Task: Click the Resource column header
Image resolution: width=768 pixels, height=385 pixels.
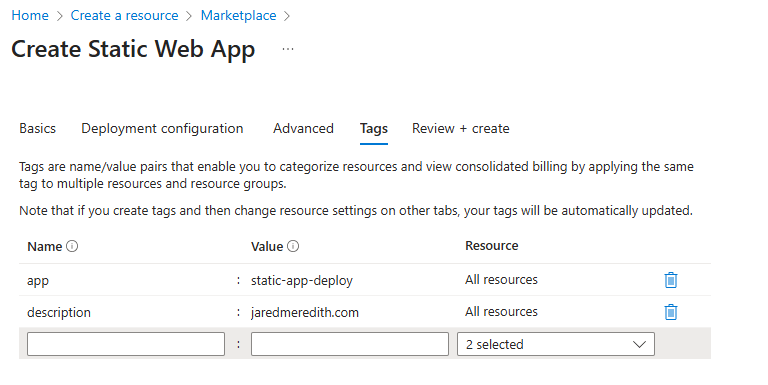Action: coord(491,245)
